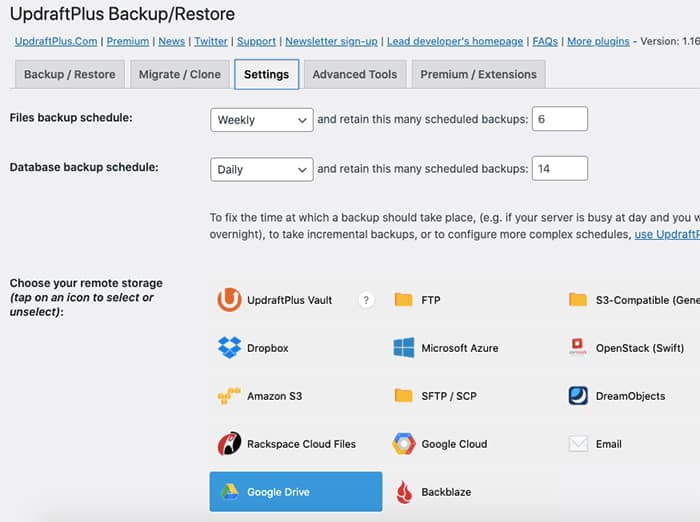The image size is (700, 522).
Task: Select the OpenStack (Swift) icon
Action: pos(578,347)
